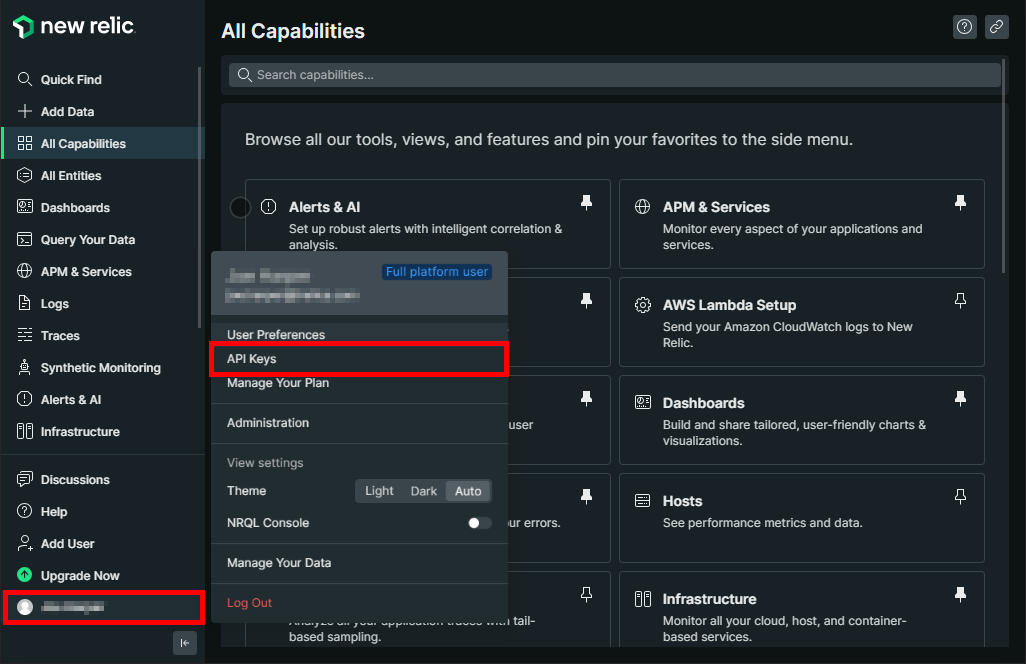This screenshot has width=1026, height=664.
Task: Select the Auto theme option
Action: point(468,491)
